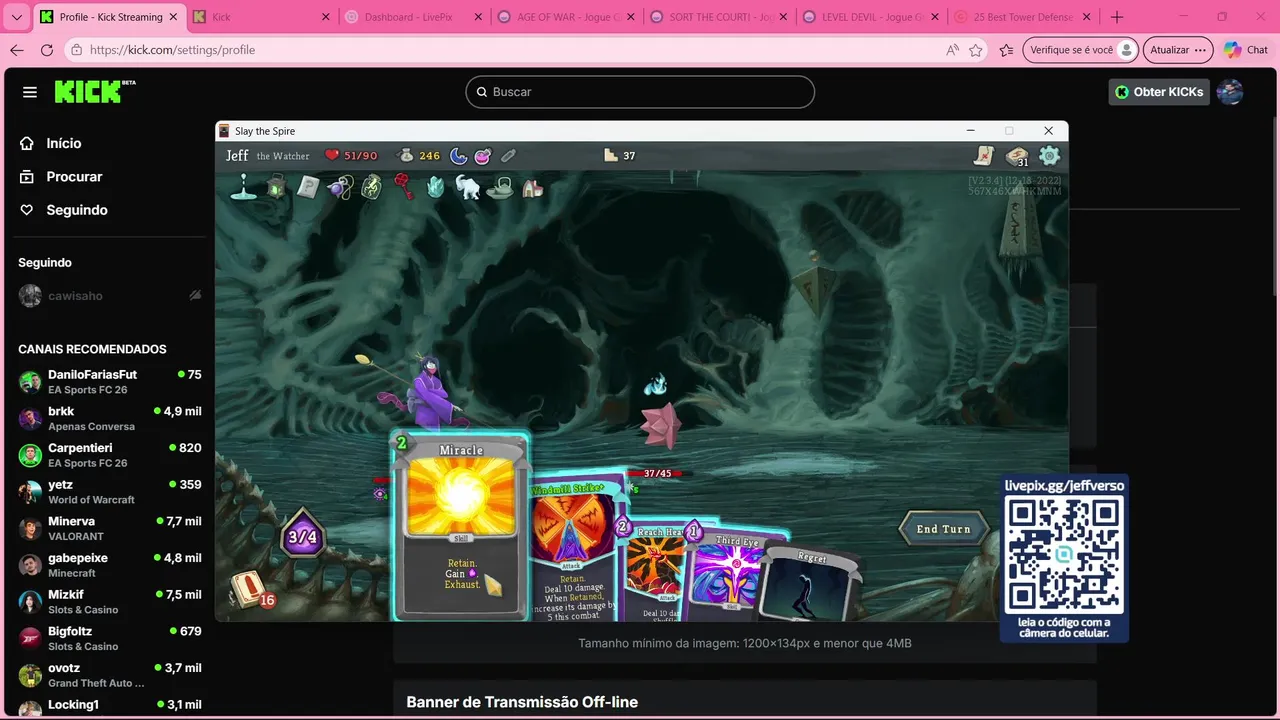1280x720 pixels.
Task: Open the Copilot Chat button
Action: tap(1246, 50)
